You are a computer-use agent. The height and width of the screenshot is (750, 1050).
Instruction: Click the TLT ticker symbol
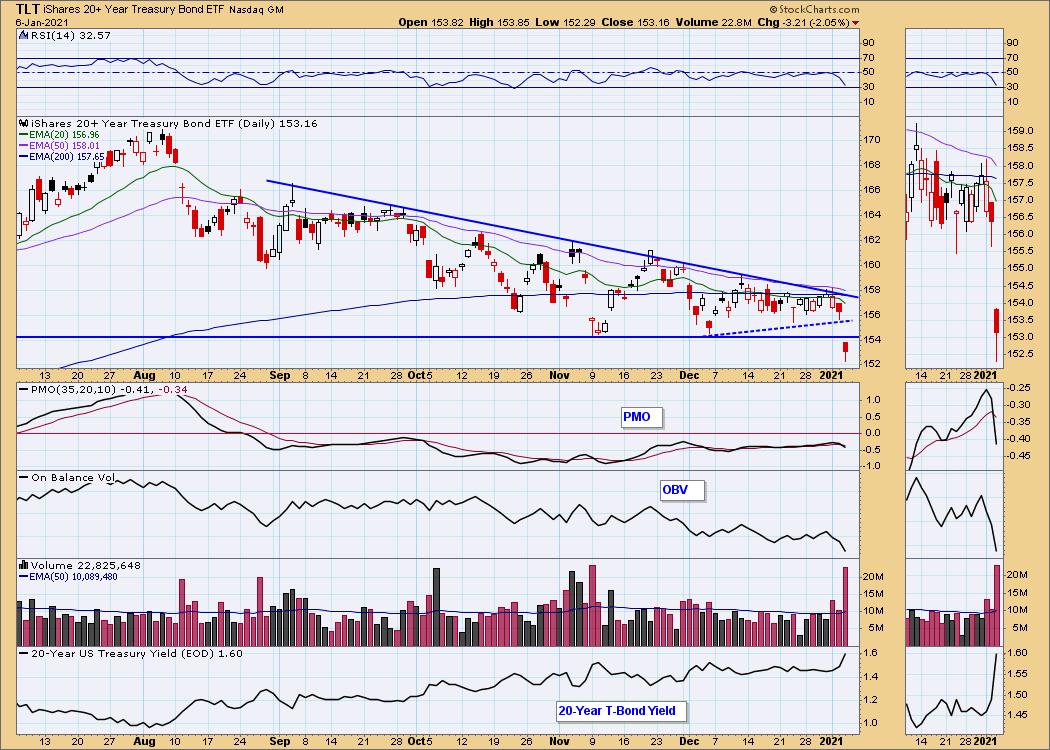(x=27, y=9)
